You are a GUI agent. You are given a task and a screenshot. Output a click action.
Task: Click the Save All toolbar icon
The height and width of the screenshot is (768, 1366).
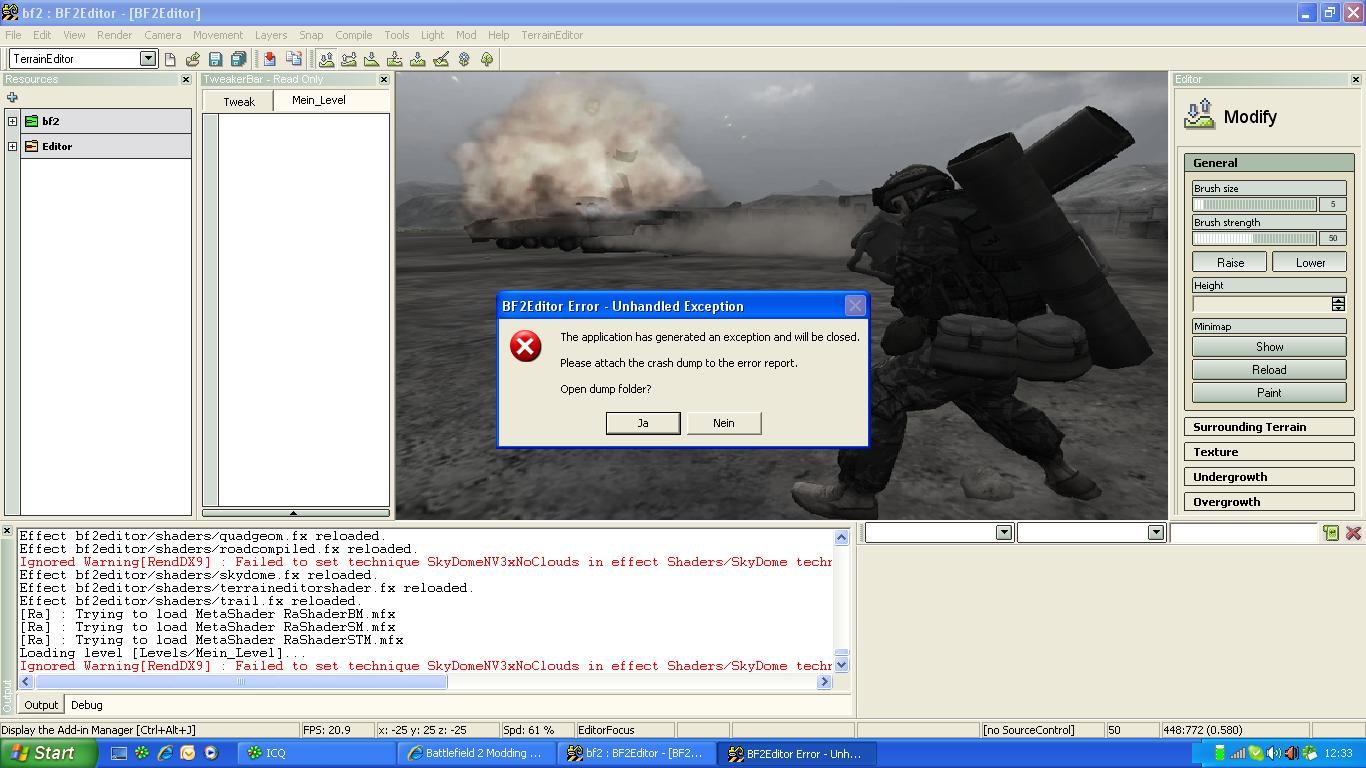click(x=239, y=59)
